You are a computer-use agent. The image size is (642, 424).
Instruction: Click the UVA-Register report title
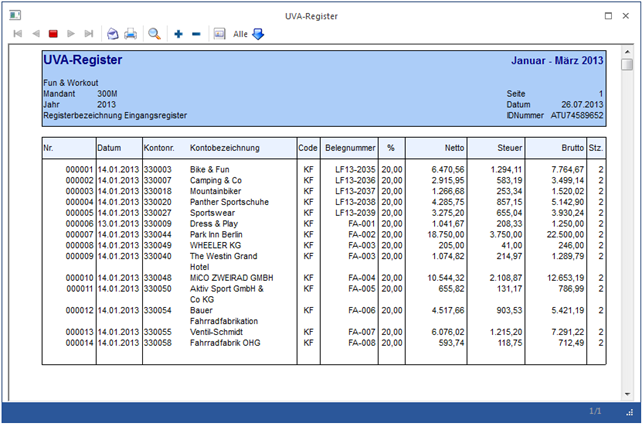[x=82, y=61]
